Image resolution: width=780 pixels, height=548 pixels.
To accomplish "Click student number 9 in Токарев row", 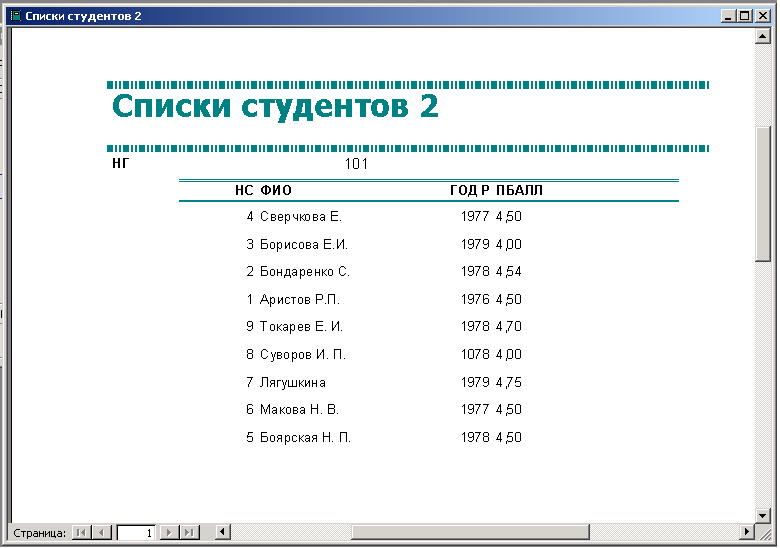I will (250, 326).
